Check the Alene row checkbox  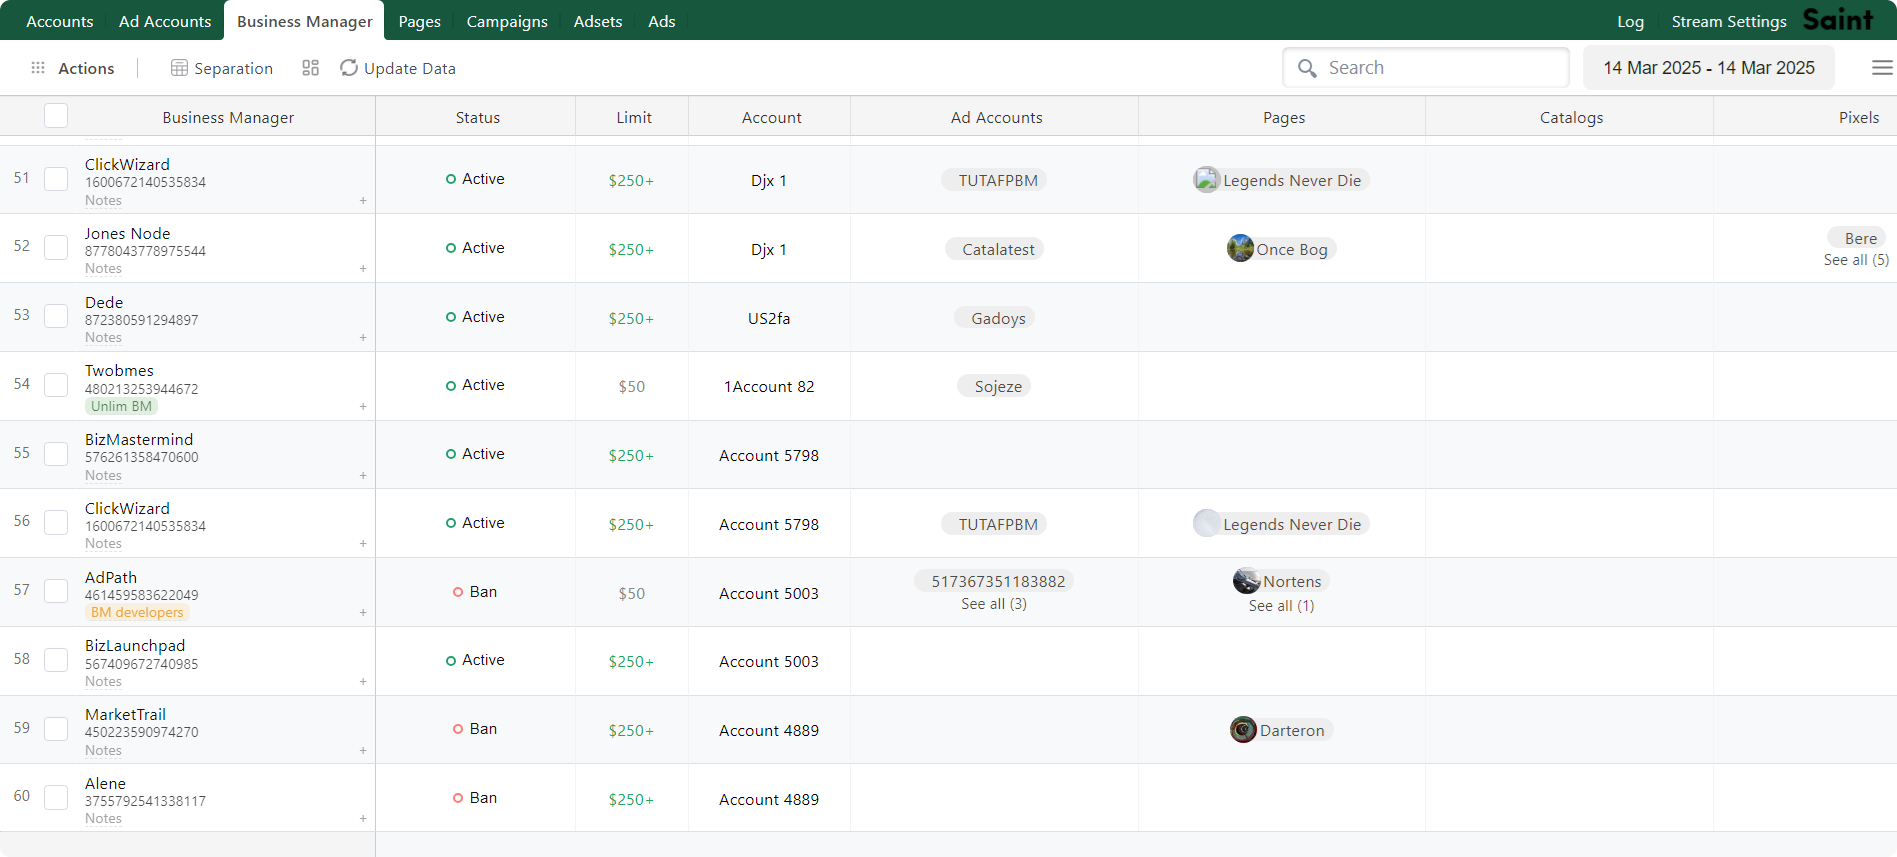(x=56, y=797)
